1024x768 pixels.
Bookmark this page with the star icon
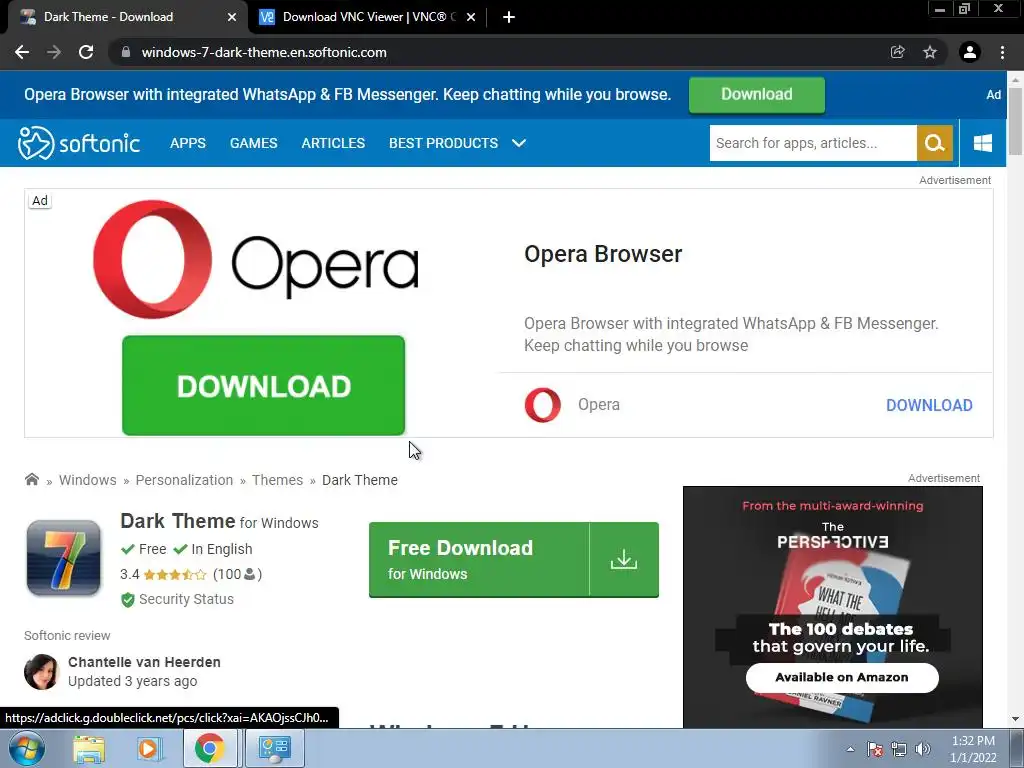tap(930, 52)
